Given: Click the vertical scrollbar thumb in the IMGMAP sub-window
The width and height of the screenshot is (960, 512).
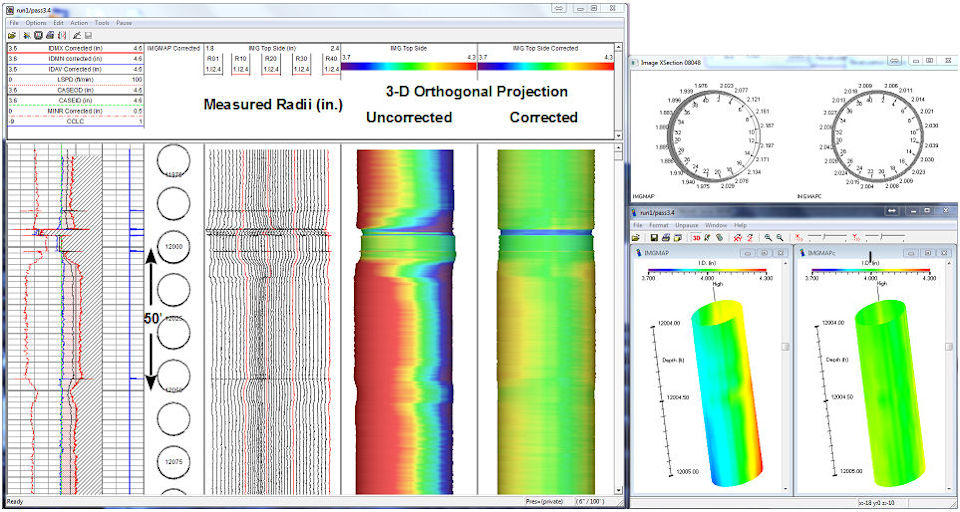Looking at the screenshot, I should (x=786, y=347).
